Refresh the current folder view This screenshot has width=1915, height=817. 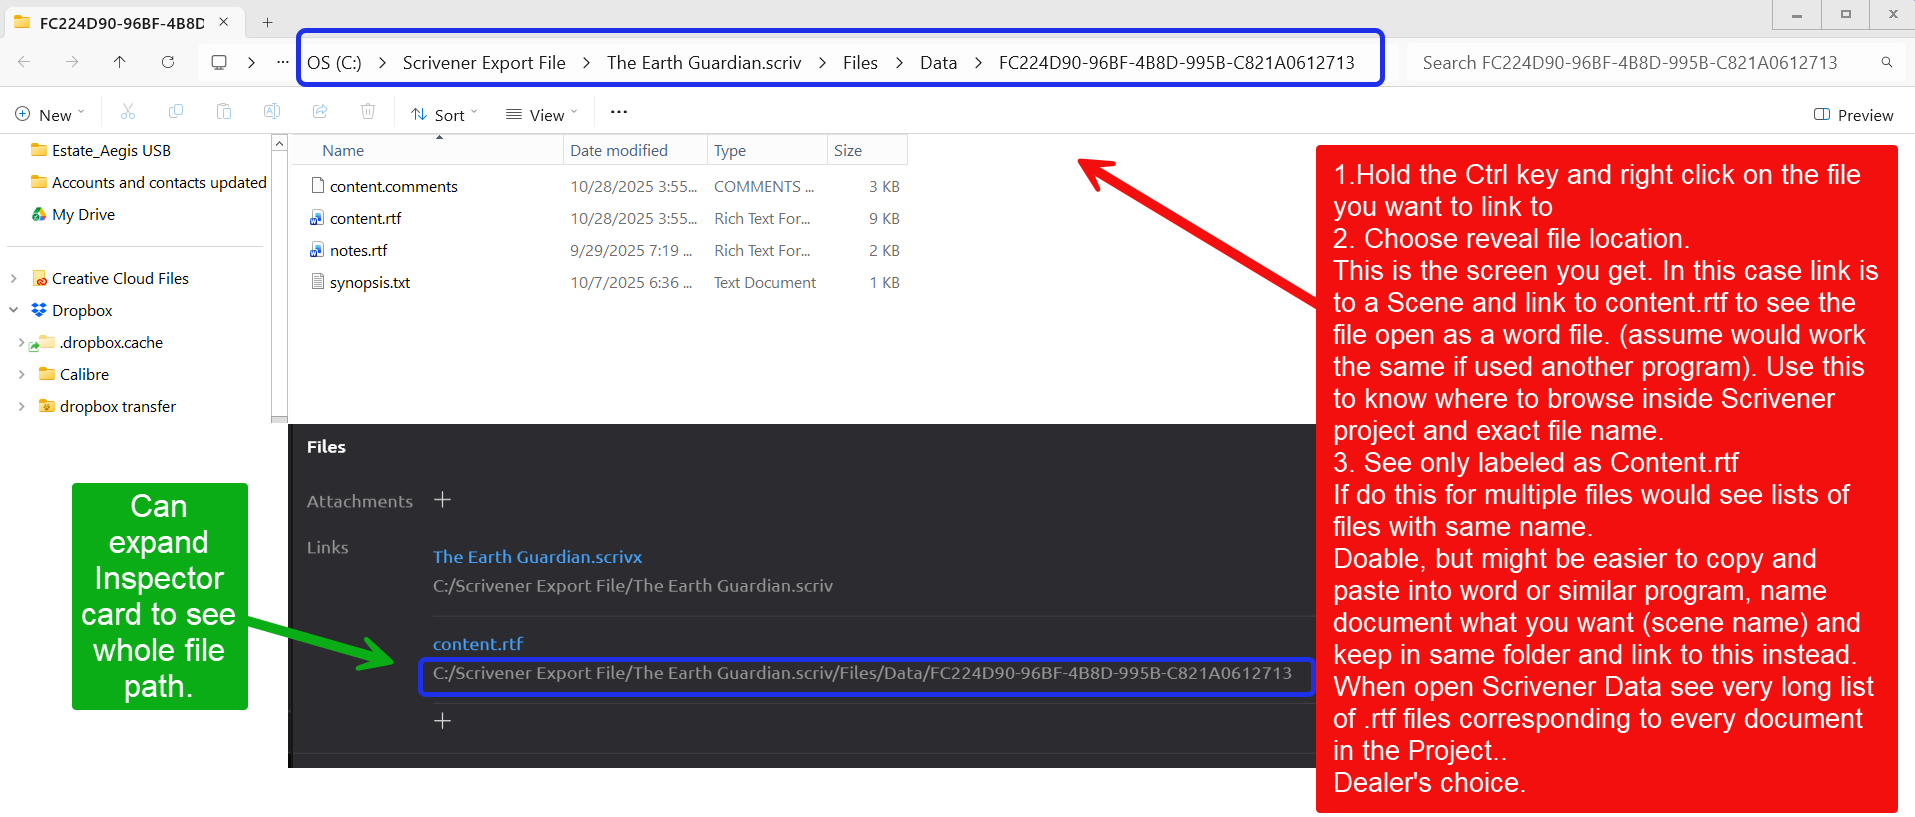[x=168, y=62]
